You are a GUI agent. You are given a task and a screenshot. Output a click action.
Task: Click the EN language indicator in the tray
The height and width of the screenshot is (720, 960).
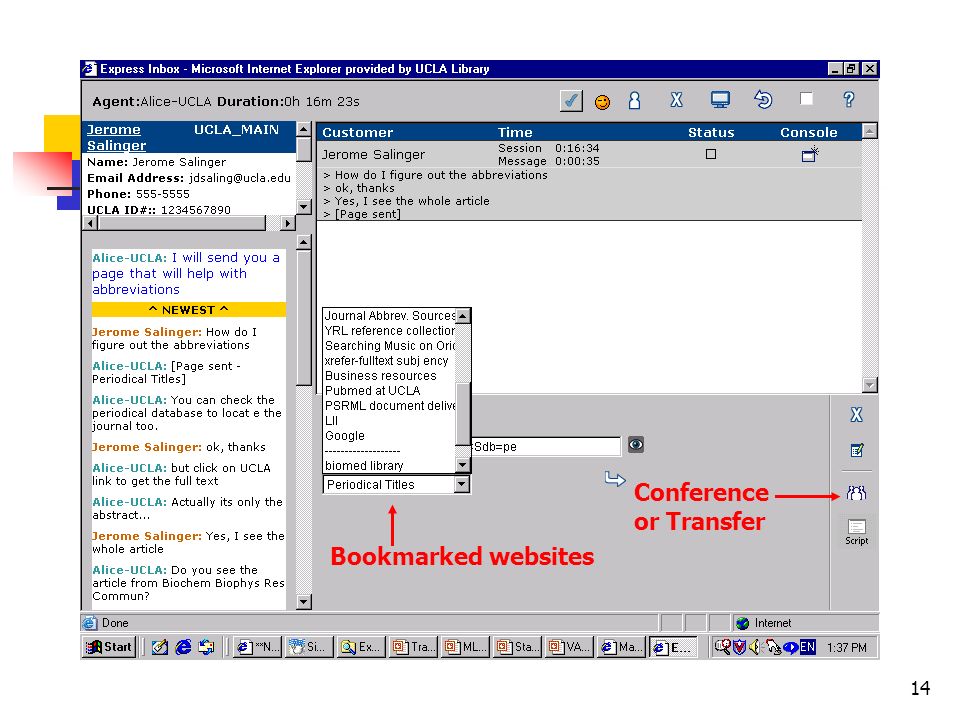point(808,647)
